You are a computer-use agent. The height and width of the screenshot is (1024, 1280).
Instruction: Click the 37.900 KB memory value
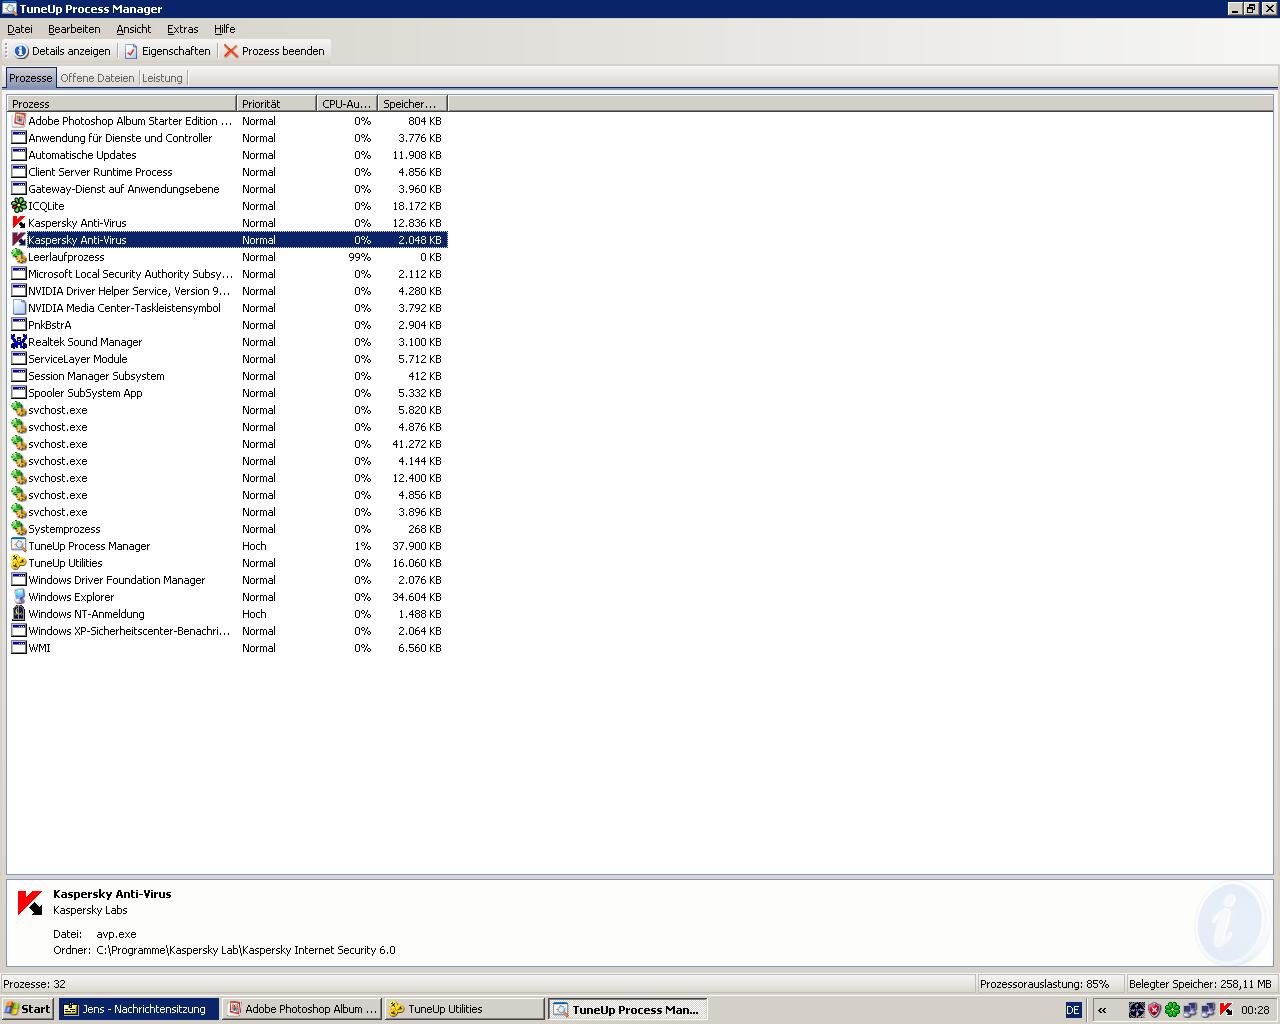click(417, 546)
